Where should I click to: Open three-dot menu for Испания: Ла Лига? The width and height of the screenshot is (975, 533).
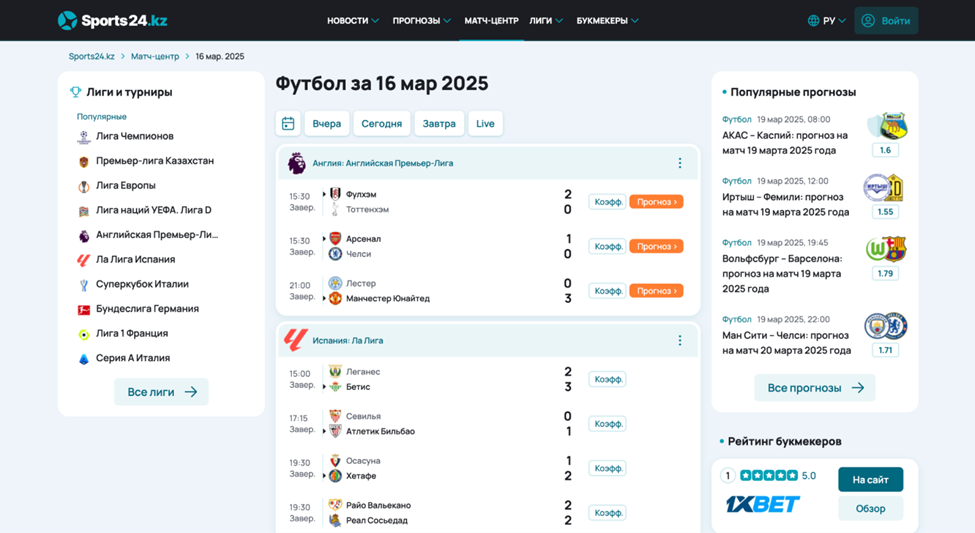680,340
